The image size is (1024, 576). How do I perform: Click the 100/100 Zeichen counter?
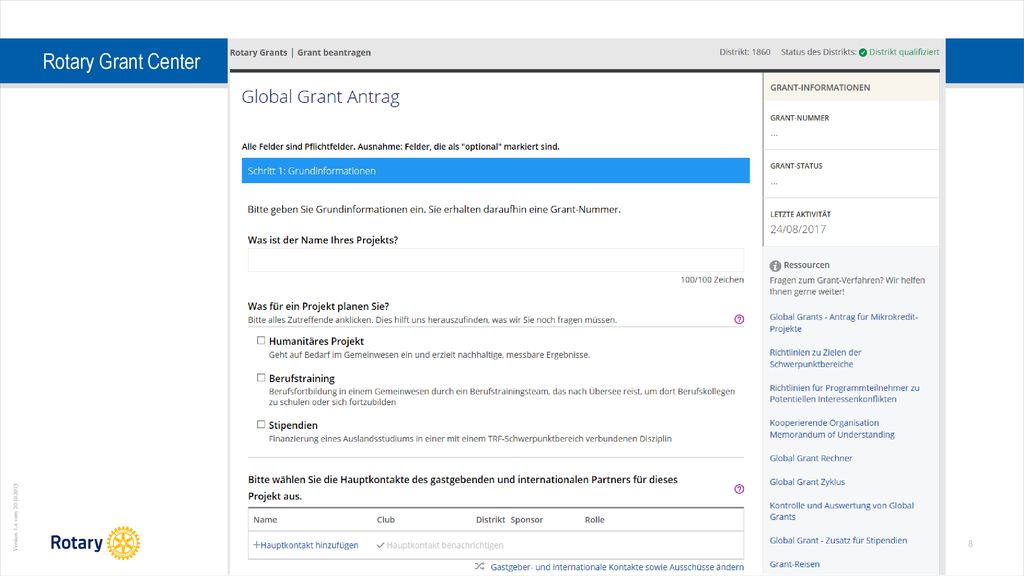712,280
